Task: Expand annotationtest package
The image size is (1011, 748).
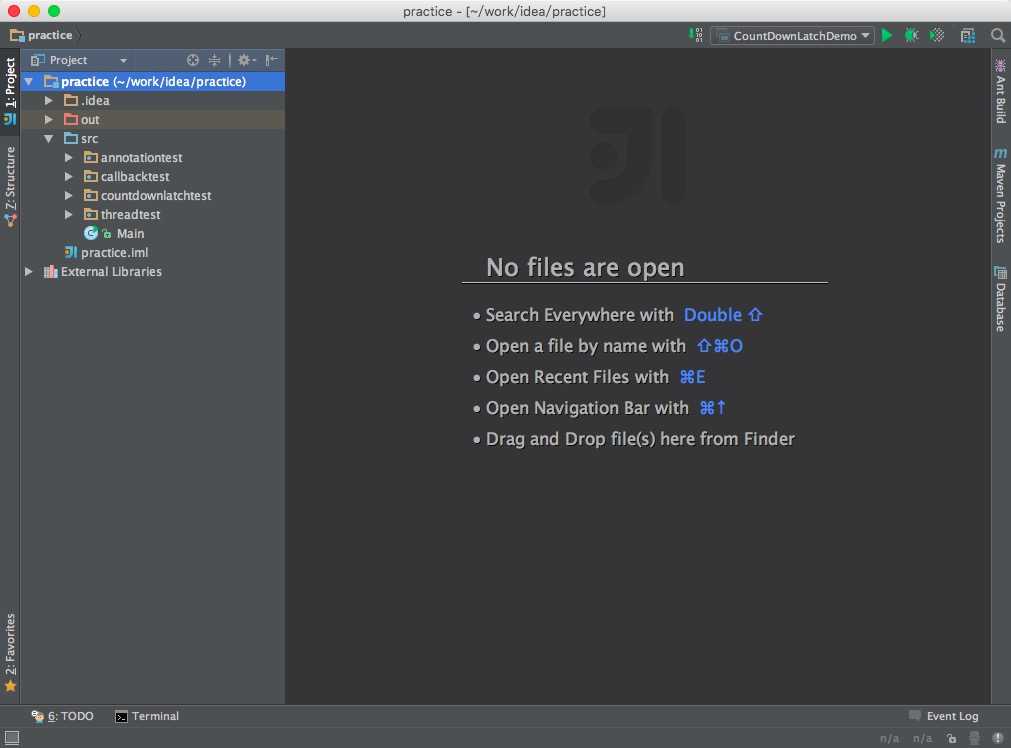Action: [x=68, y=157]
